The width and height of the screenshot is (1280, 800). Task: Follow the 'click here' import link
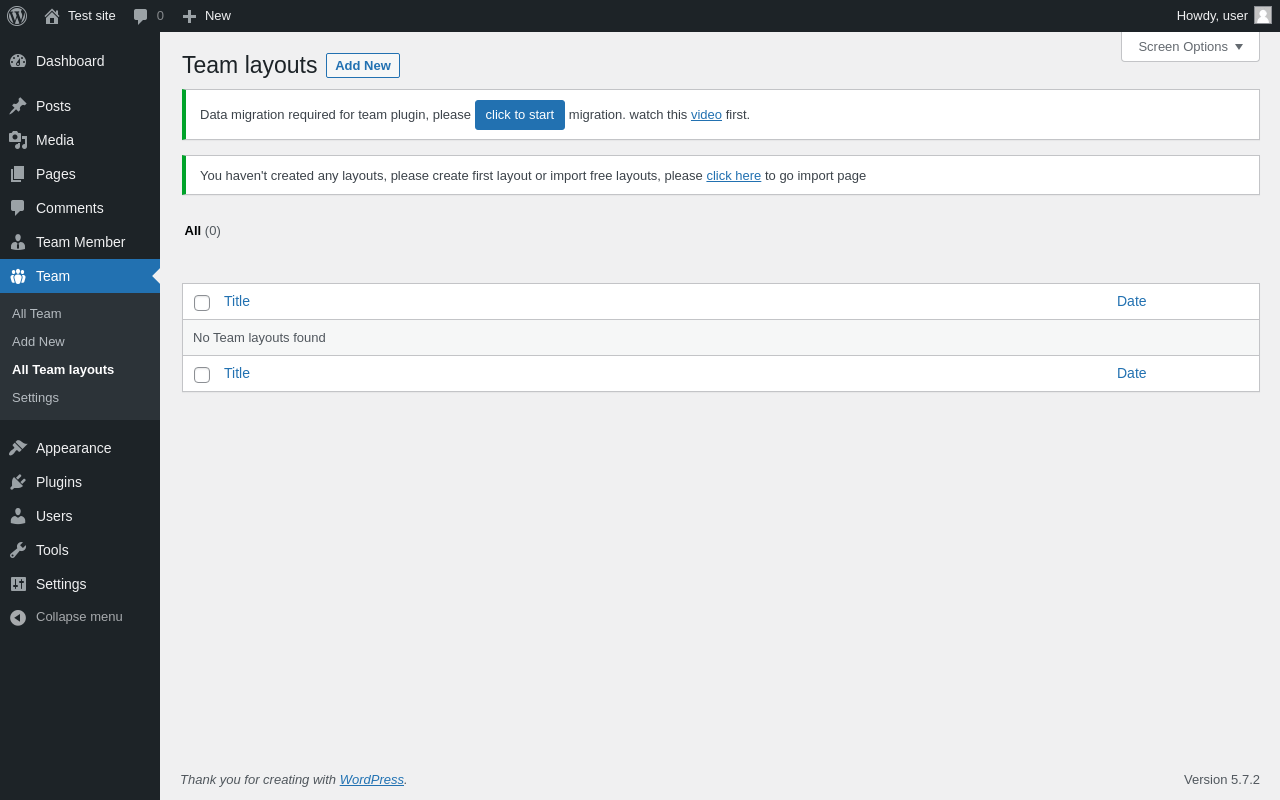point(734,176)
